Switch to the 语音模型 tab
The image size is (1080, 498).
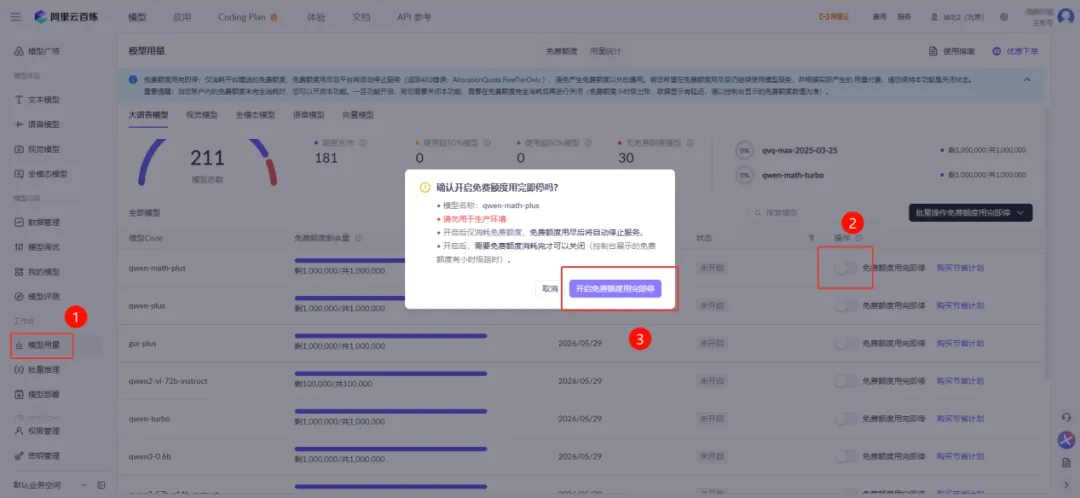click(x=309, y=115)
